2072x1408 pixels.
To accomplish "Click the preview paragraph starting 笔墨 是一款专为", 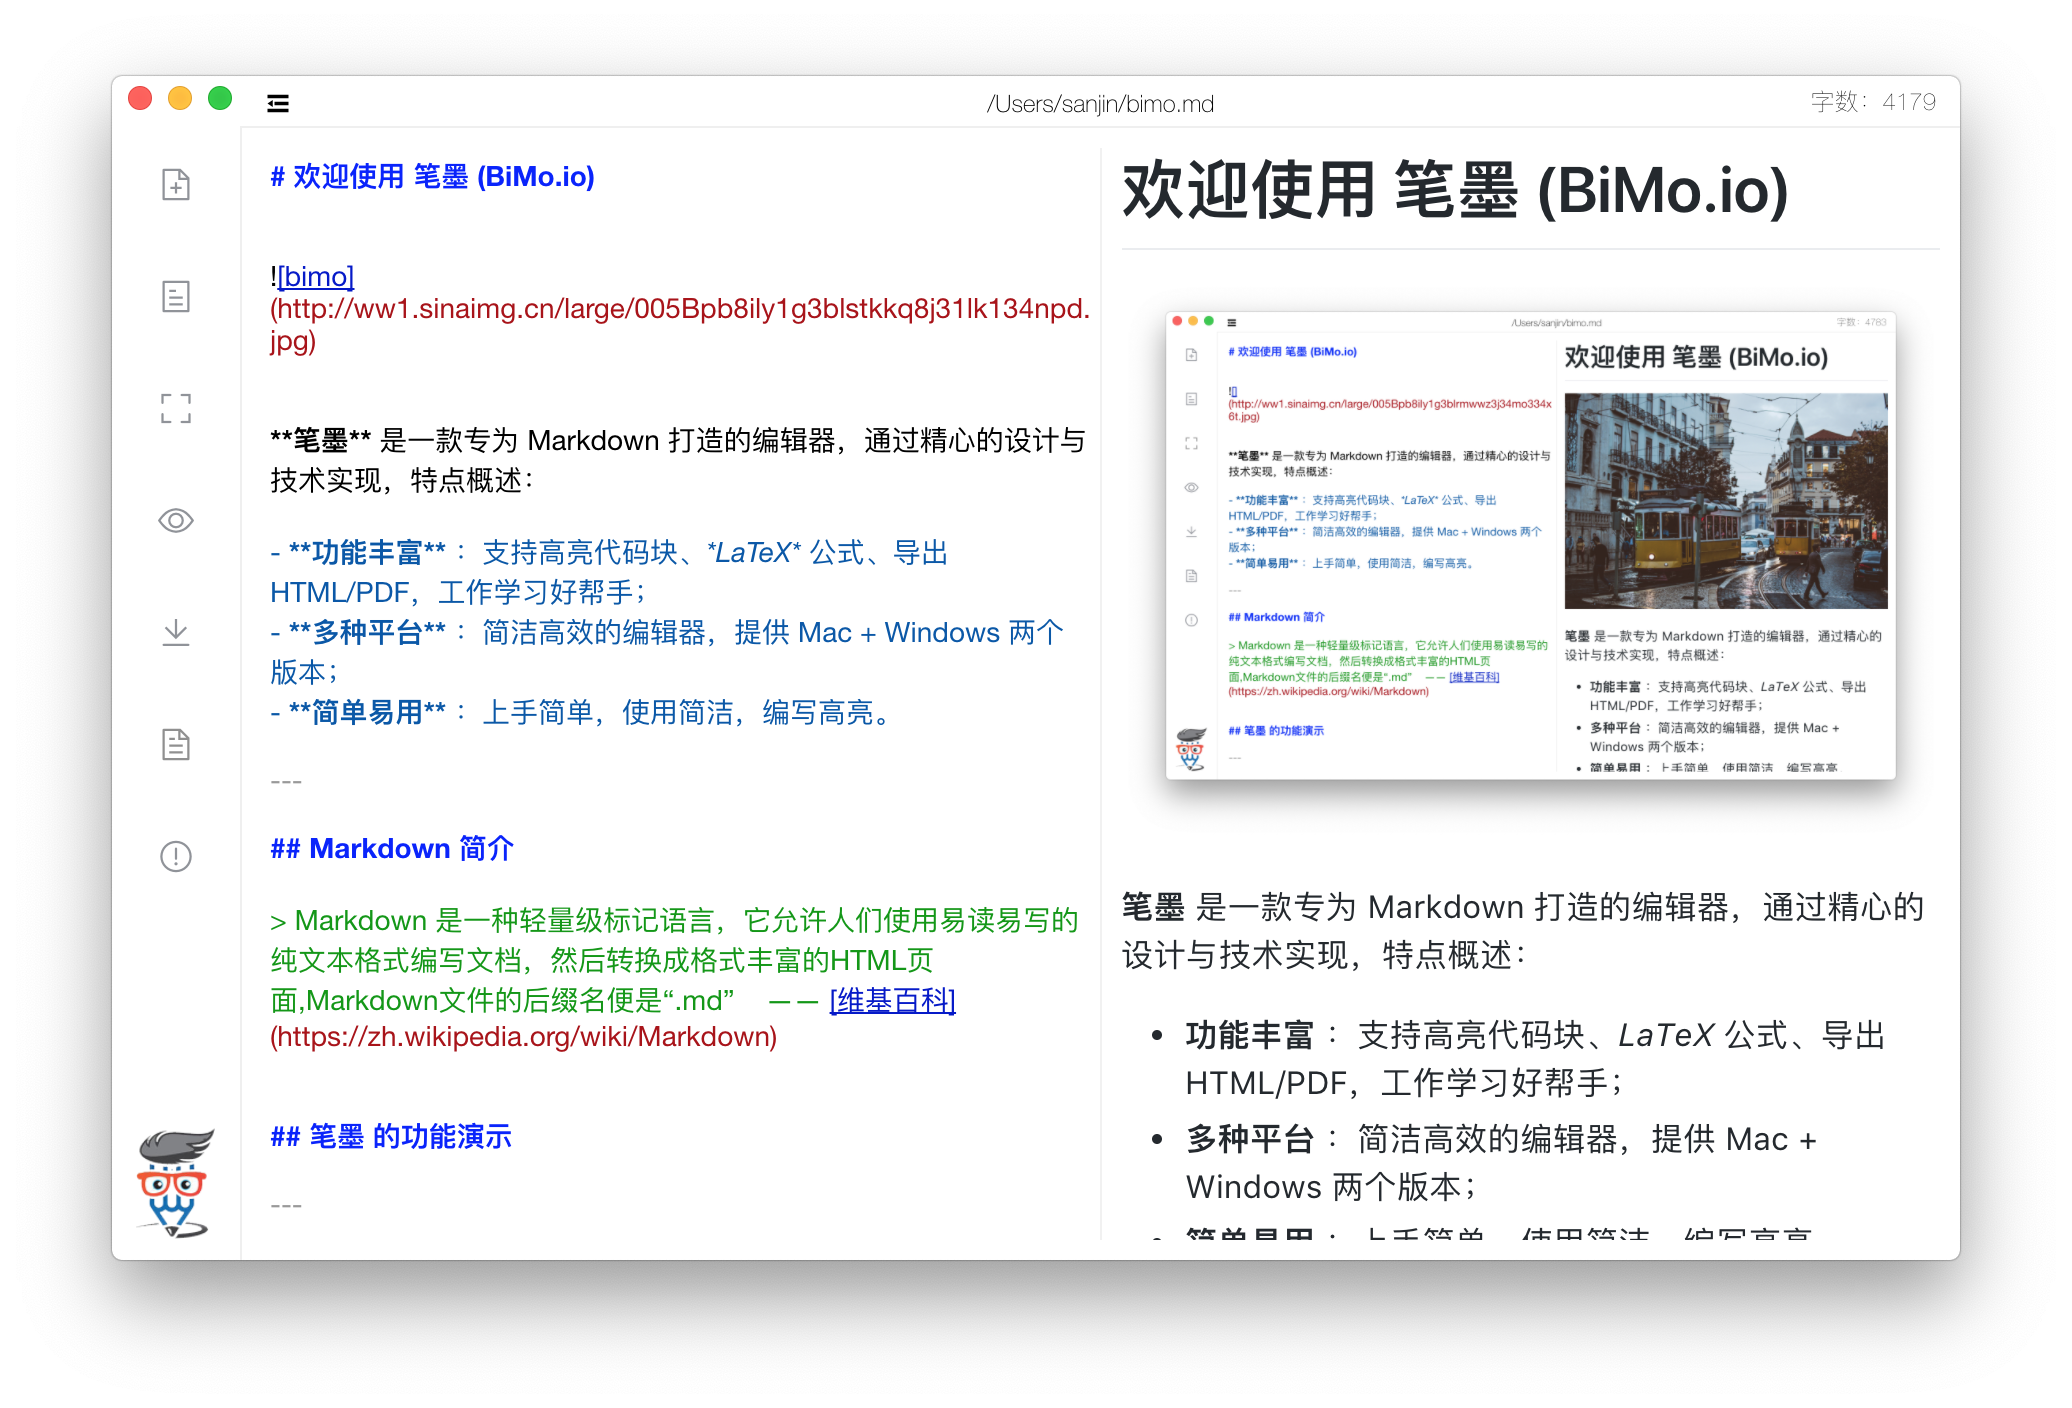I will [1523, 930].
